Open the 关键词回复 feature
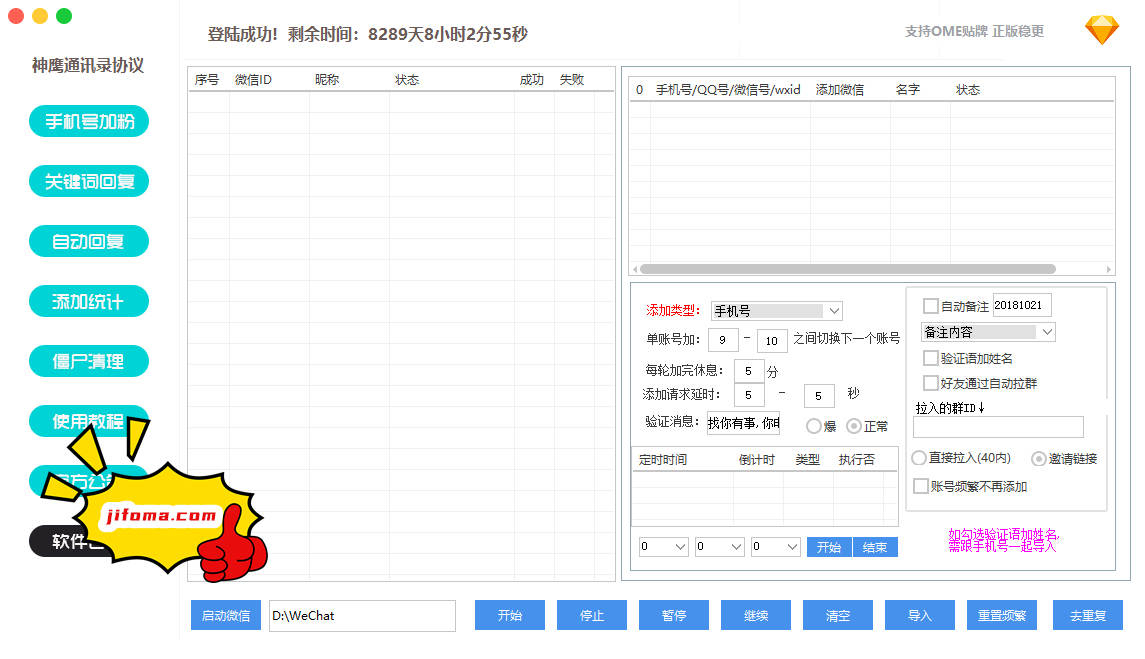Viewport: 1145px width, 659px height. click(x=88, y=181)
